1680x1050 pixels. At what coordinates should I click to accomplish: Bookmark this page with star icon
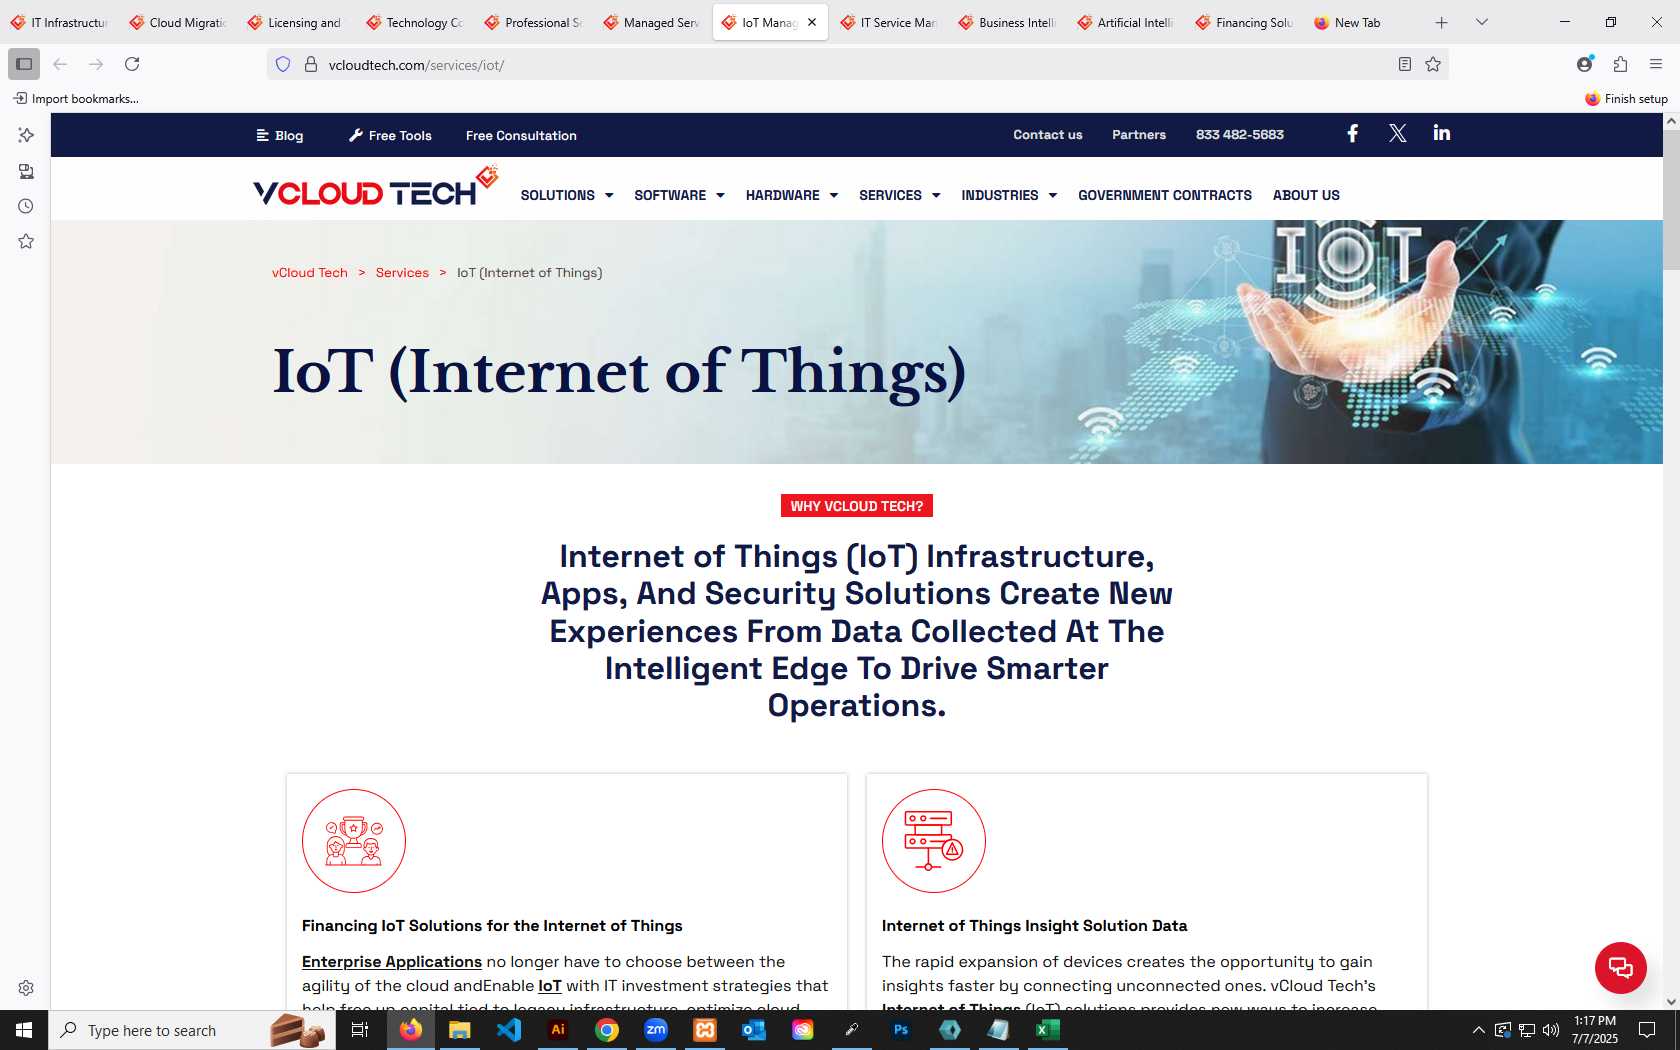coord(1433,64)
